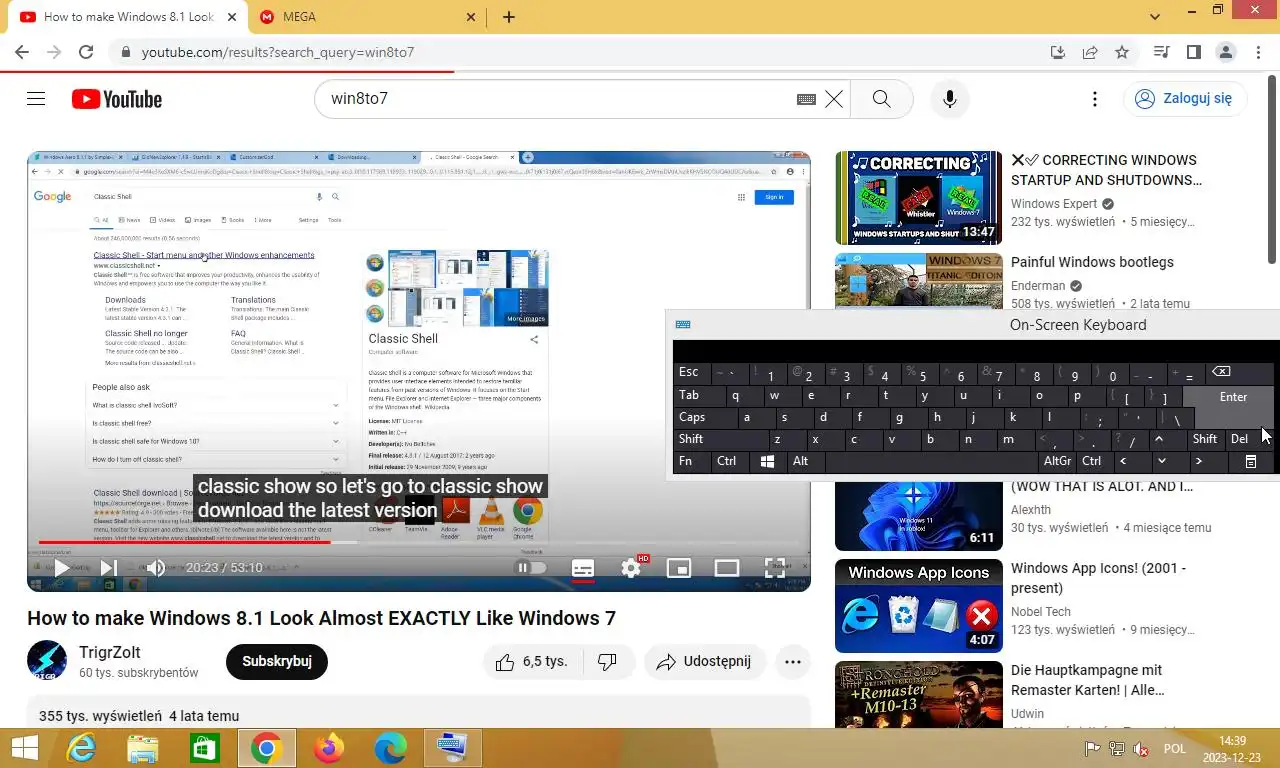This screenshot has width=1280, height=768.
Task: Toggle Fn key on On-Screen Keyboard
Action: pos(692,461)
